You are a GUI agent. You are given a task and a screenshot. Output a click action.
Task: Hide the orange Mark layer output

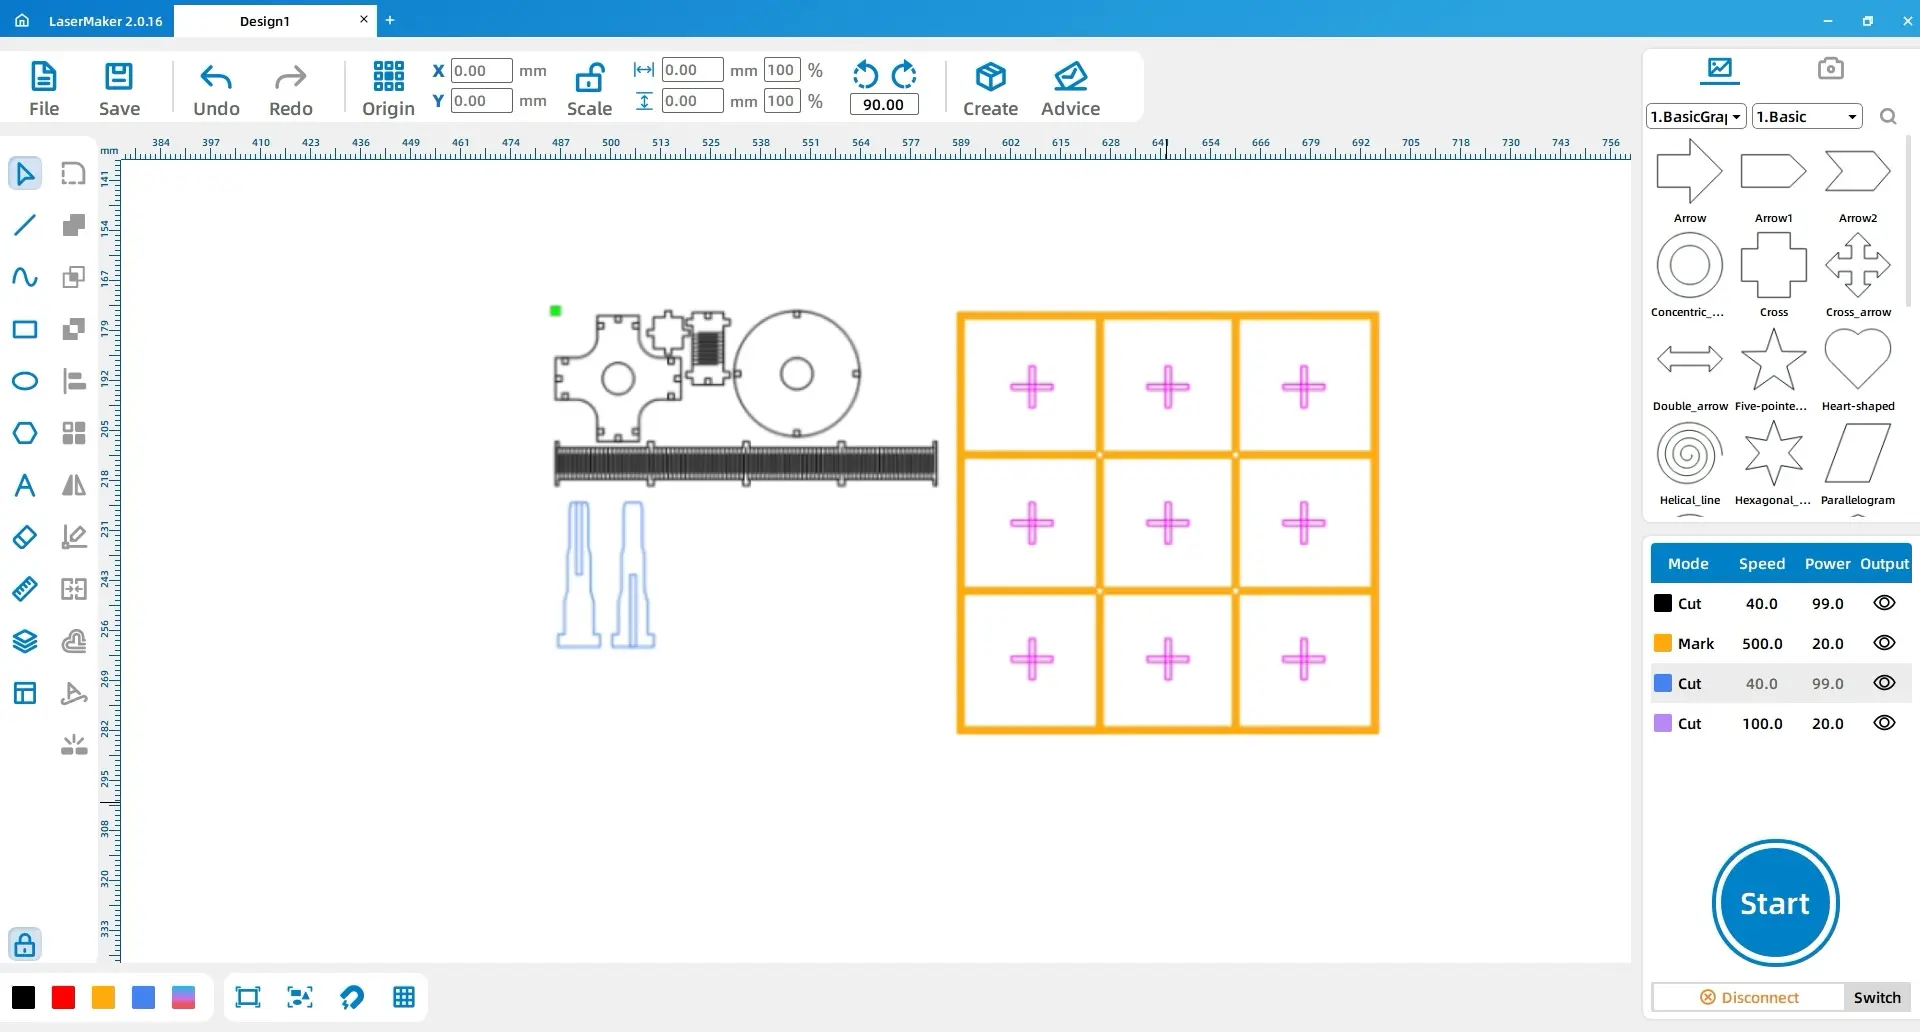(1884, 643)
